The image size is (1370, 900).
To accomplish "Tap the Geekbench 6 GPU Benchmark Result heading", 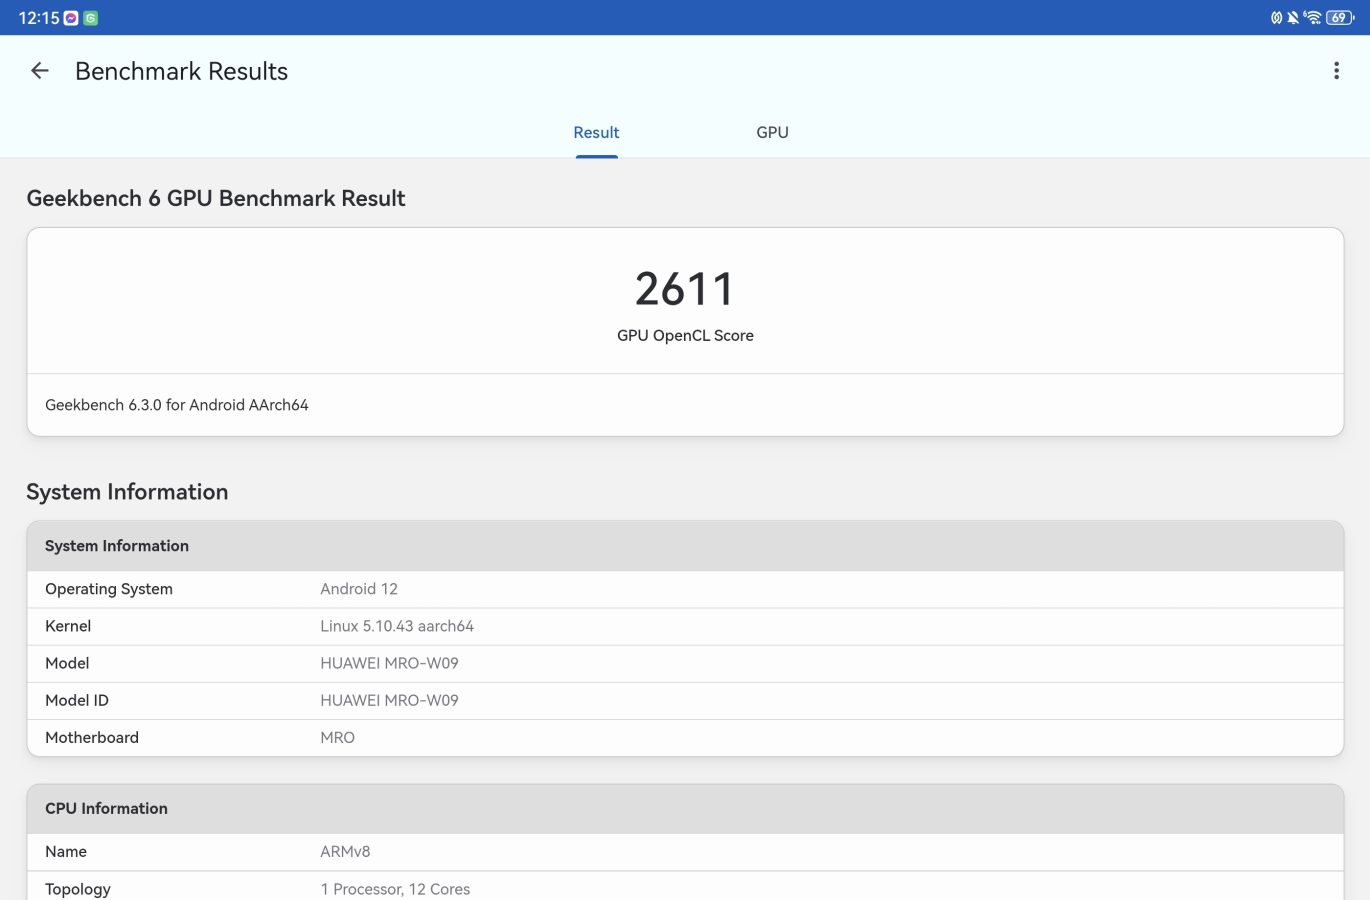I will click(216, 198).
